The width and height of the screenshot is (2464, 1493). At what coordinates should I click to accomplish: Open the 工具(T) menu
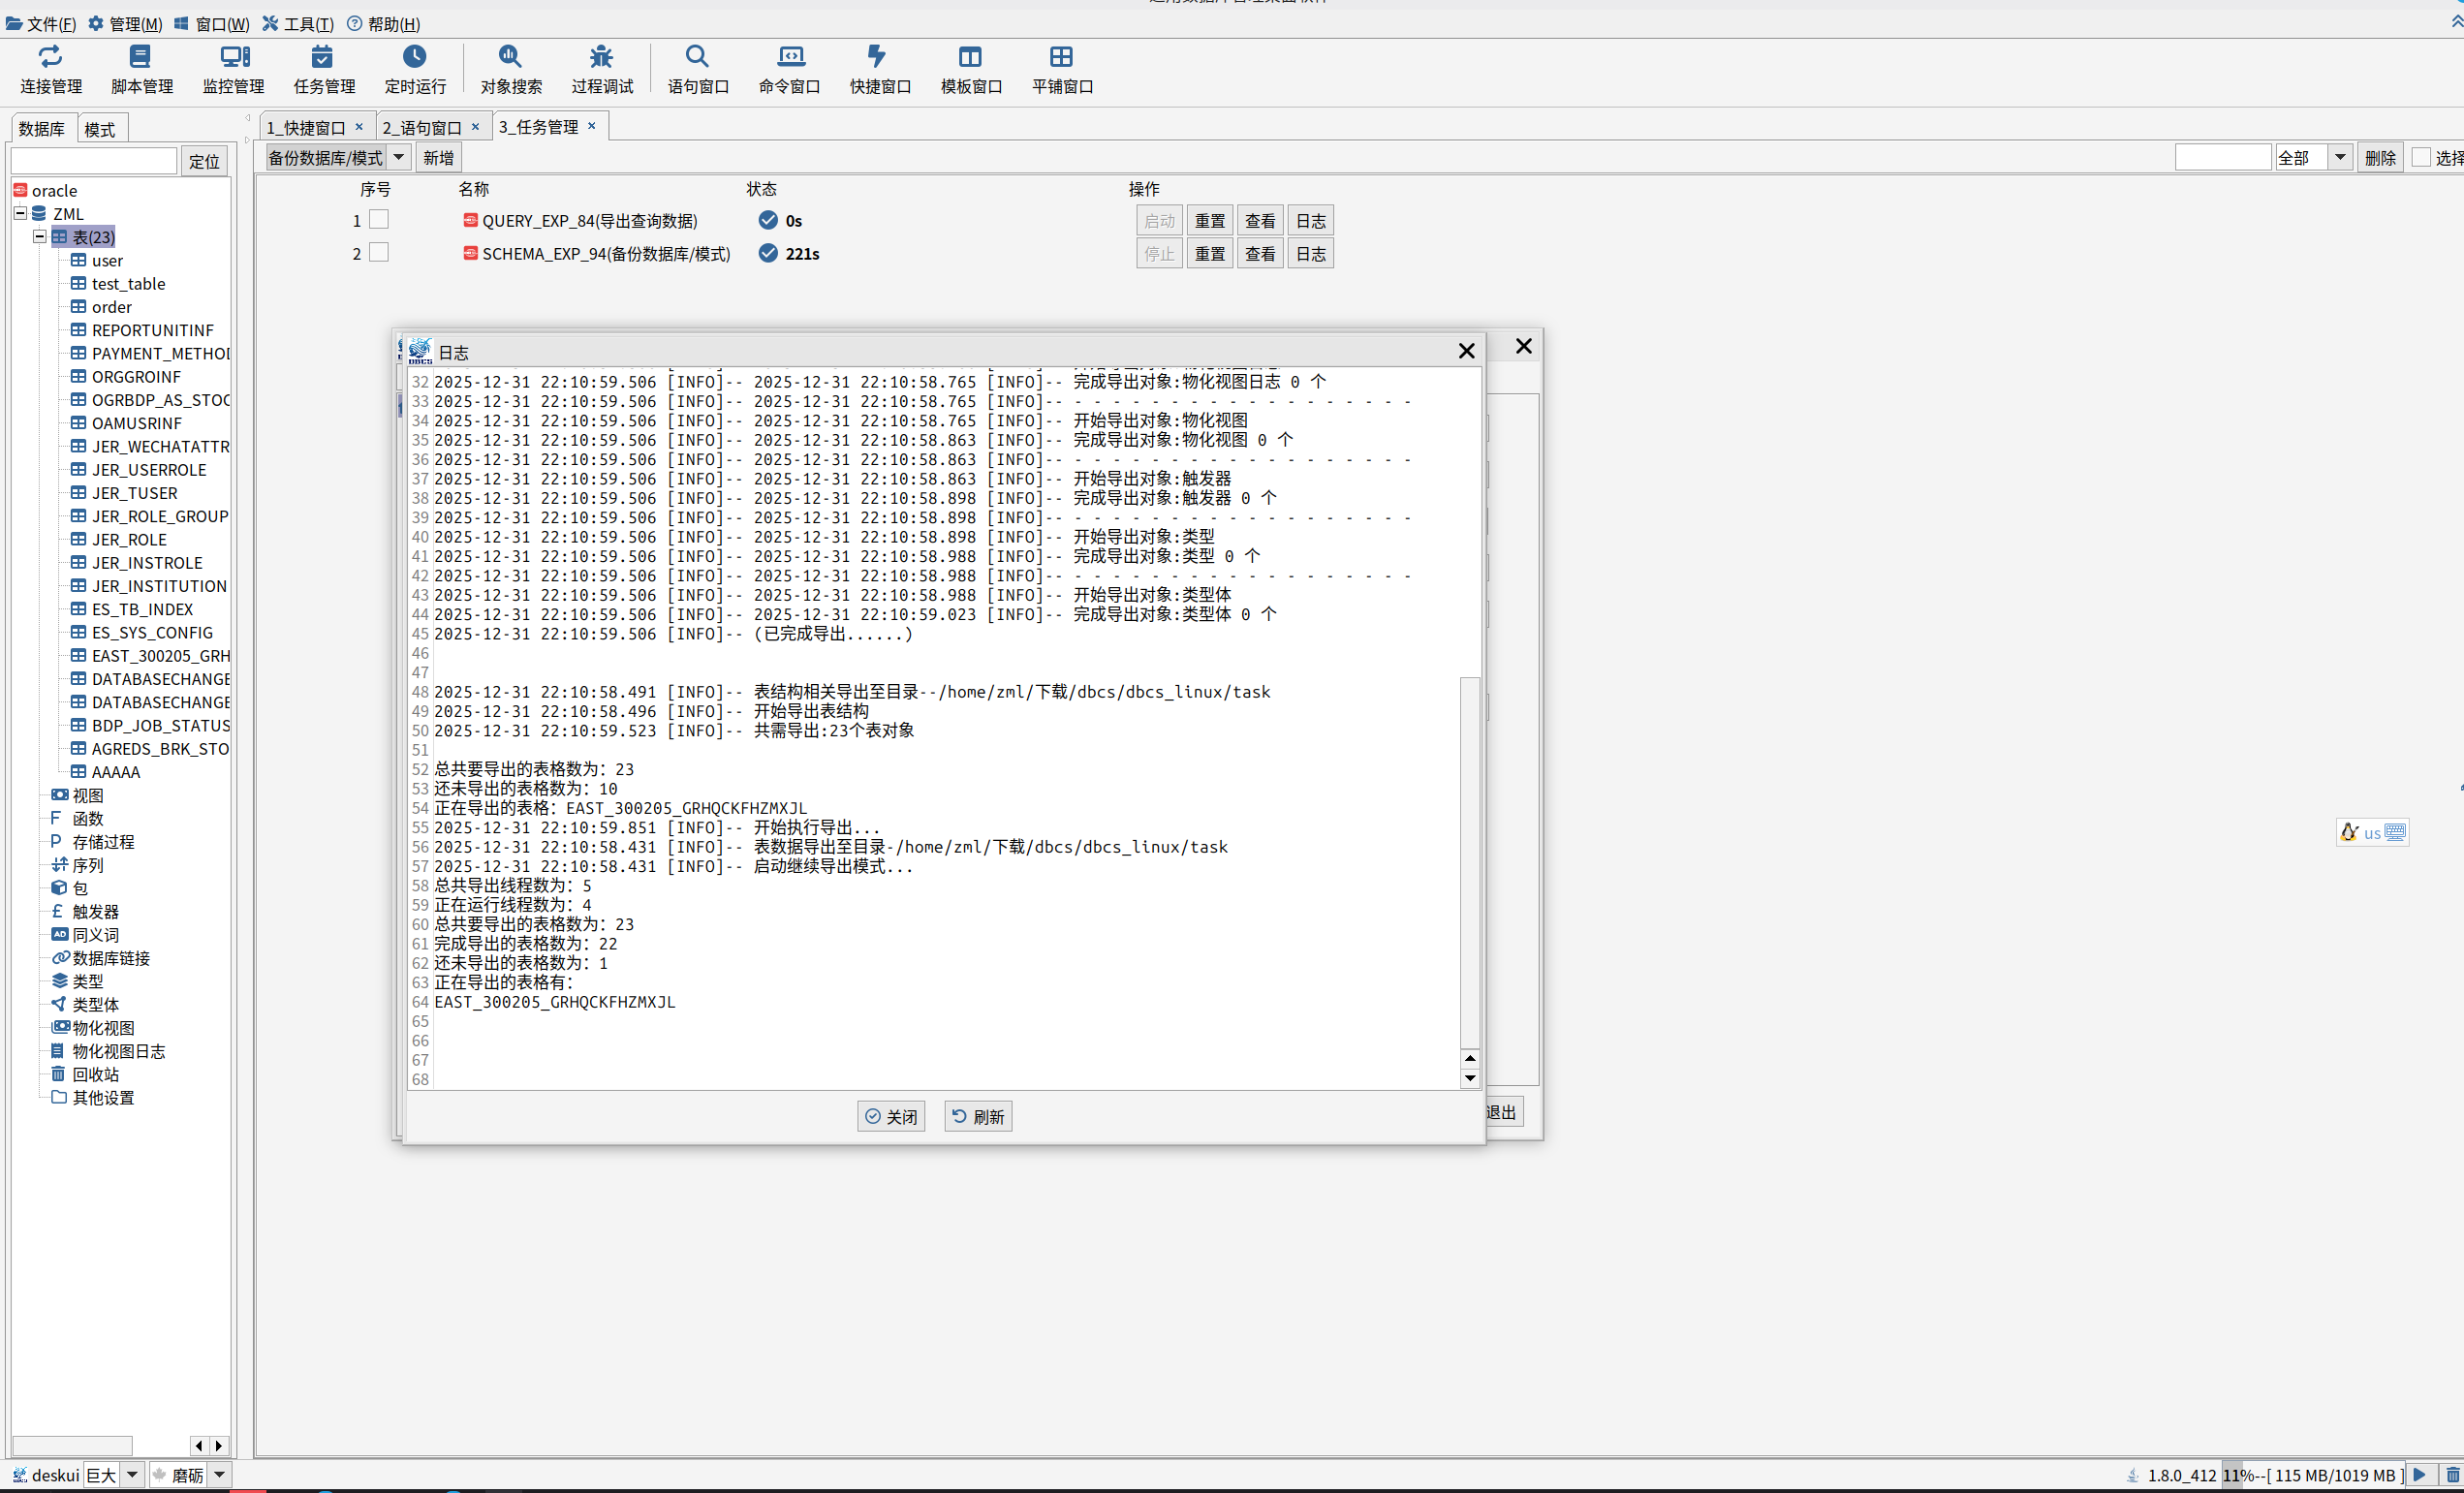pyautogui.click(x=298, y=23)
